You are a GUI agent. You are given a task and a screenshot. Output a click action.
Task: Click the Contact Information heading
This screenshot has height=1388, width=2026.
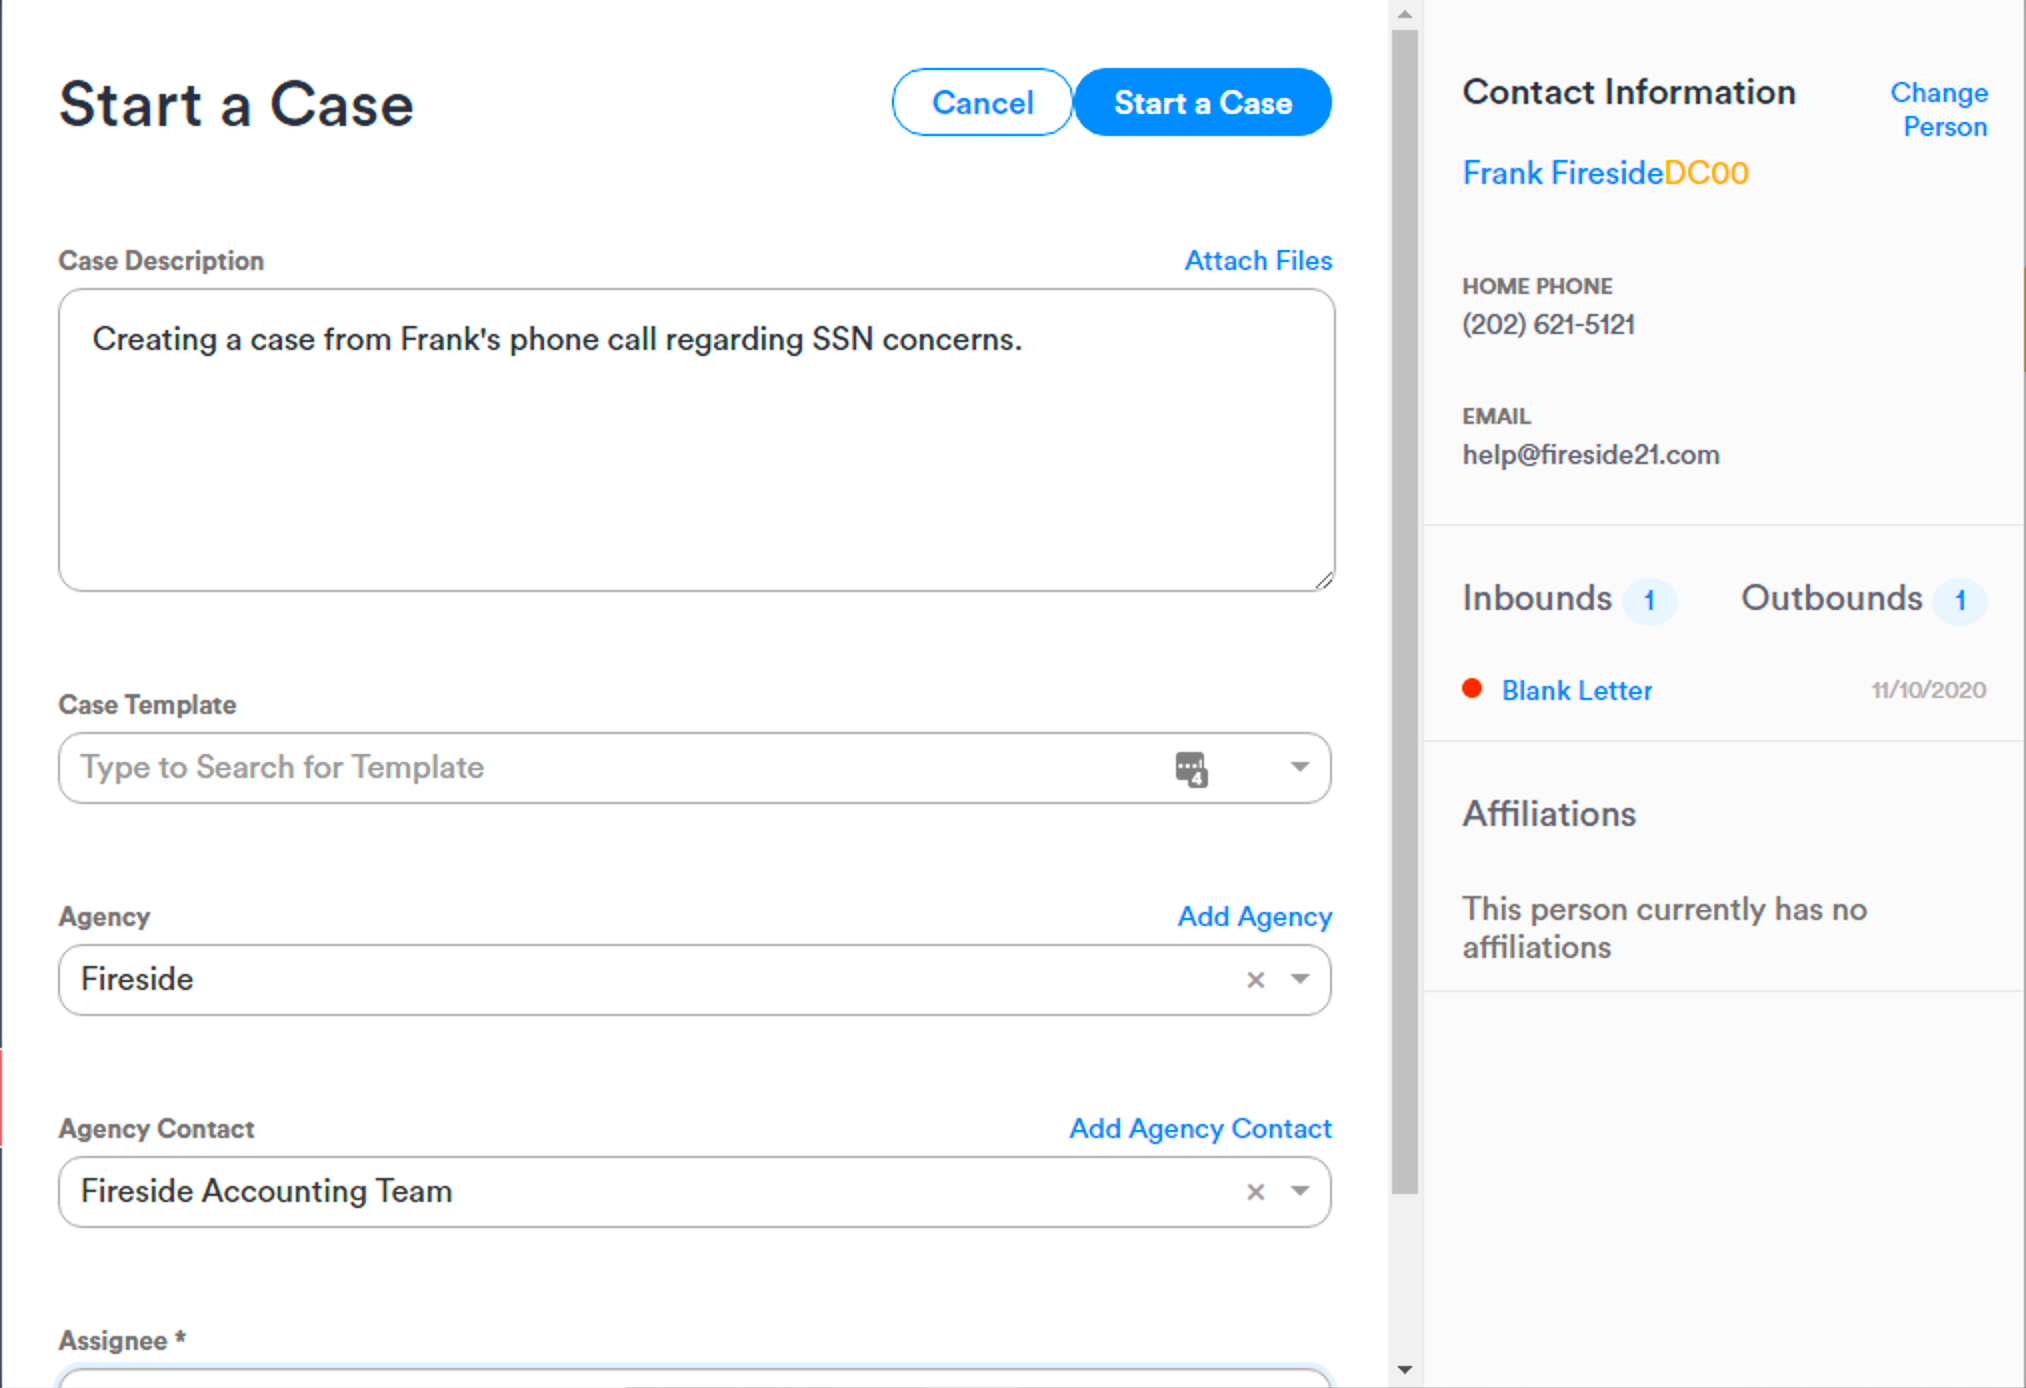[1629, 92]
